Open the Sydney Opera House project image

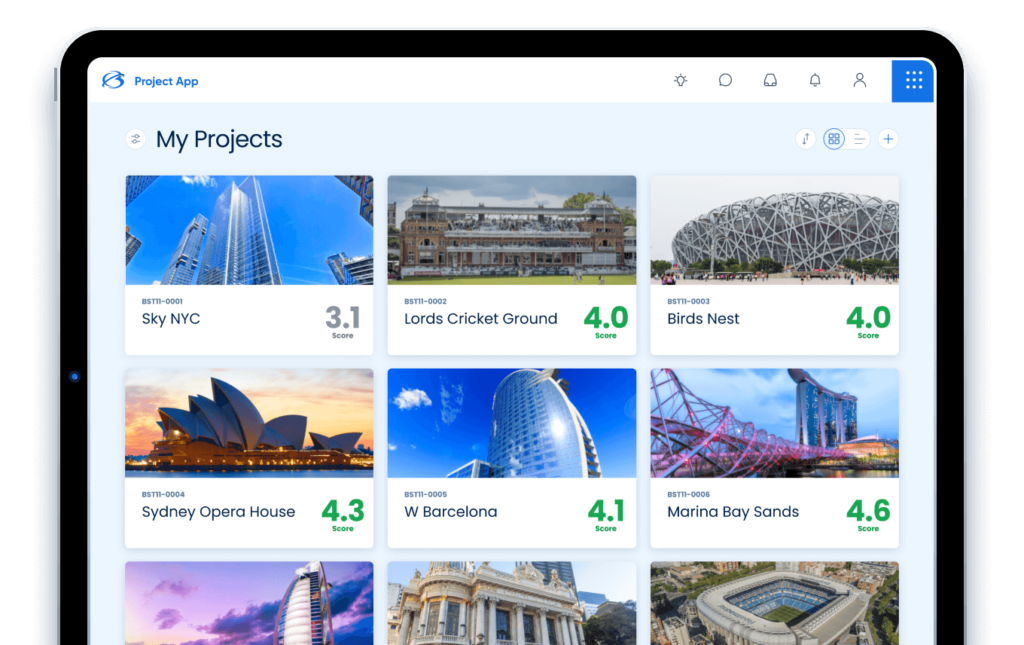(249, 423)
